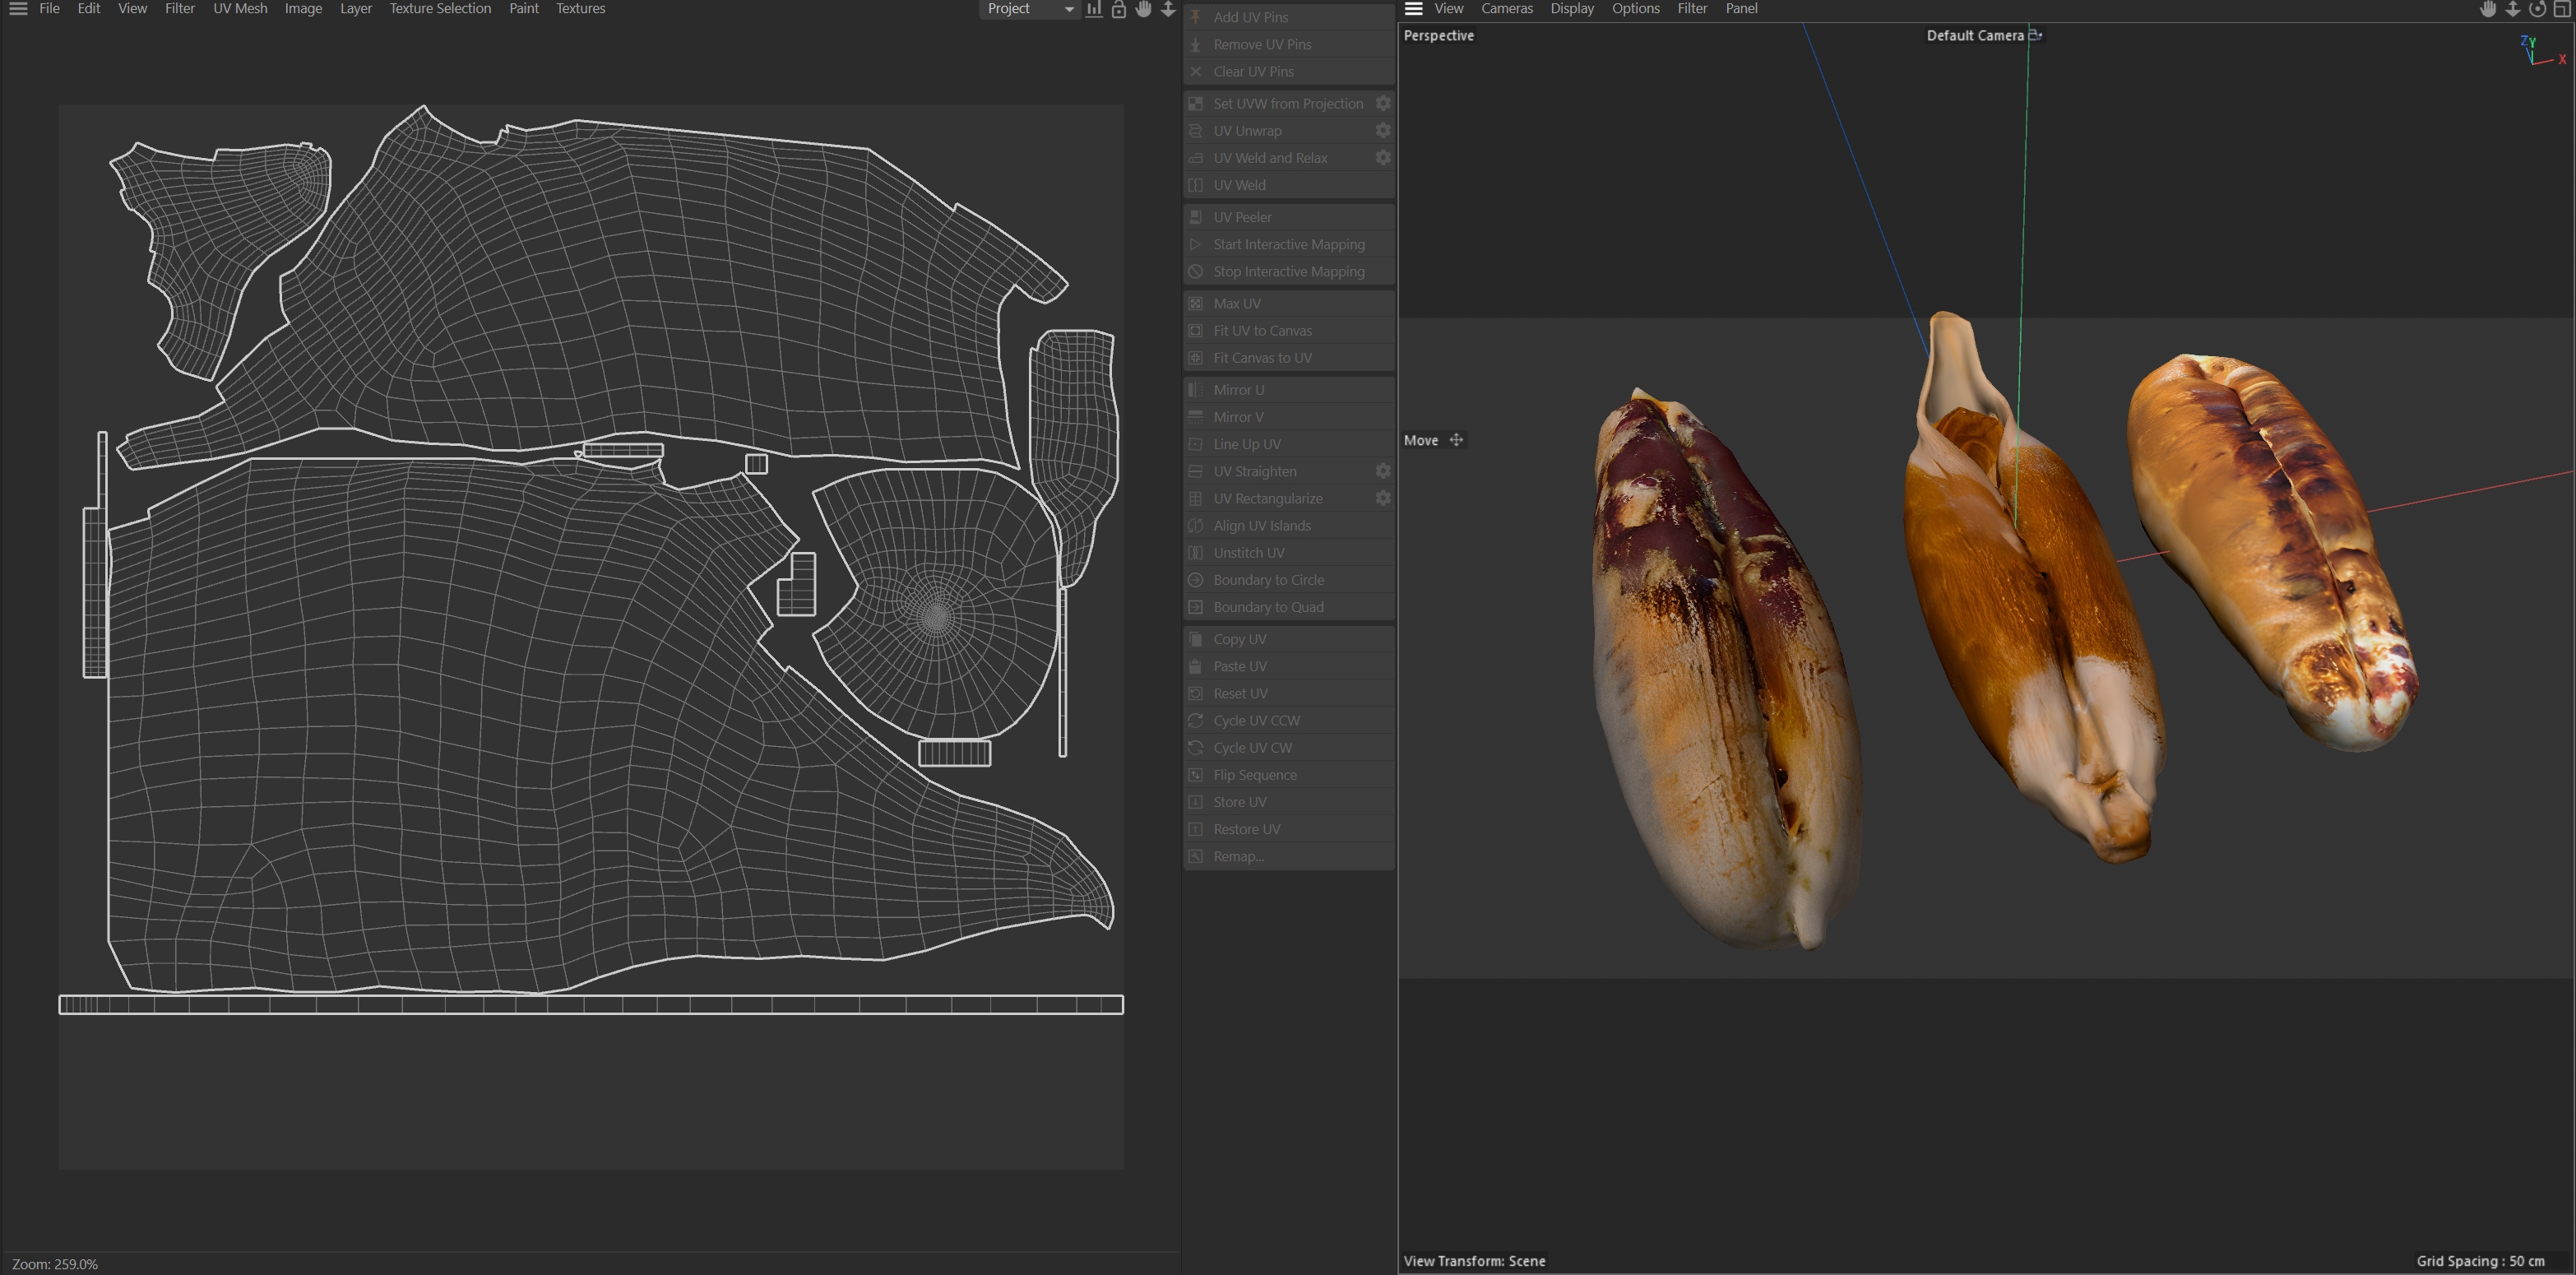
Task: Click the pan hand icon in 3D viewport
Action: pyautogui.click(x=2488, y=9)
